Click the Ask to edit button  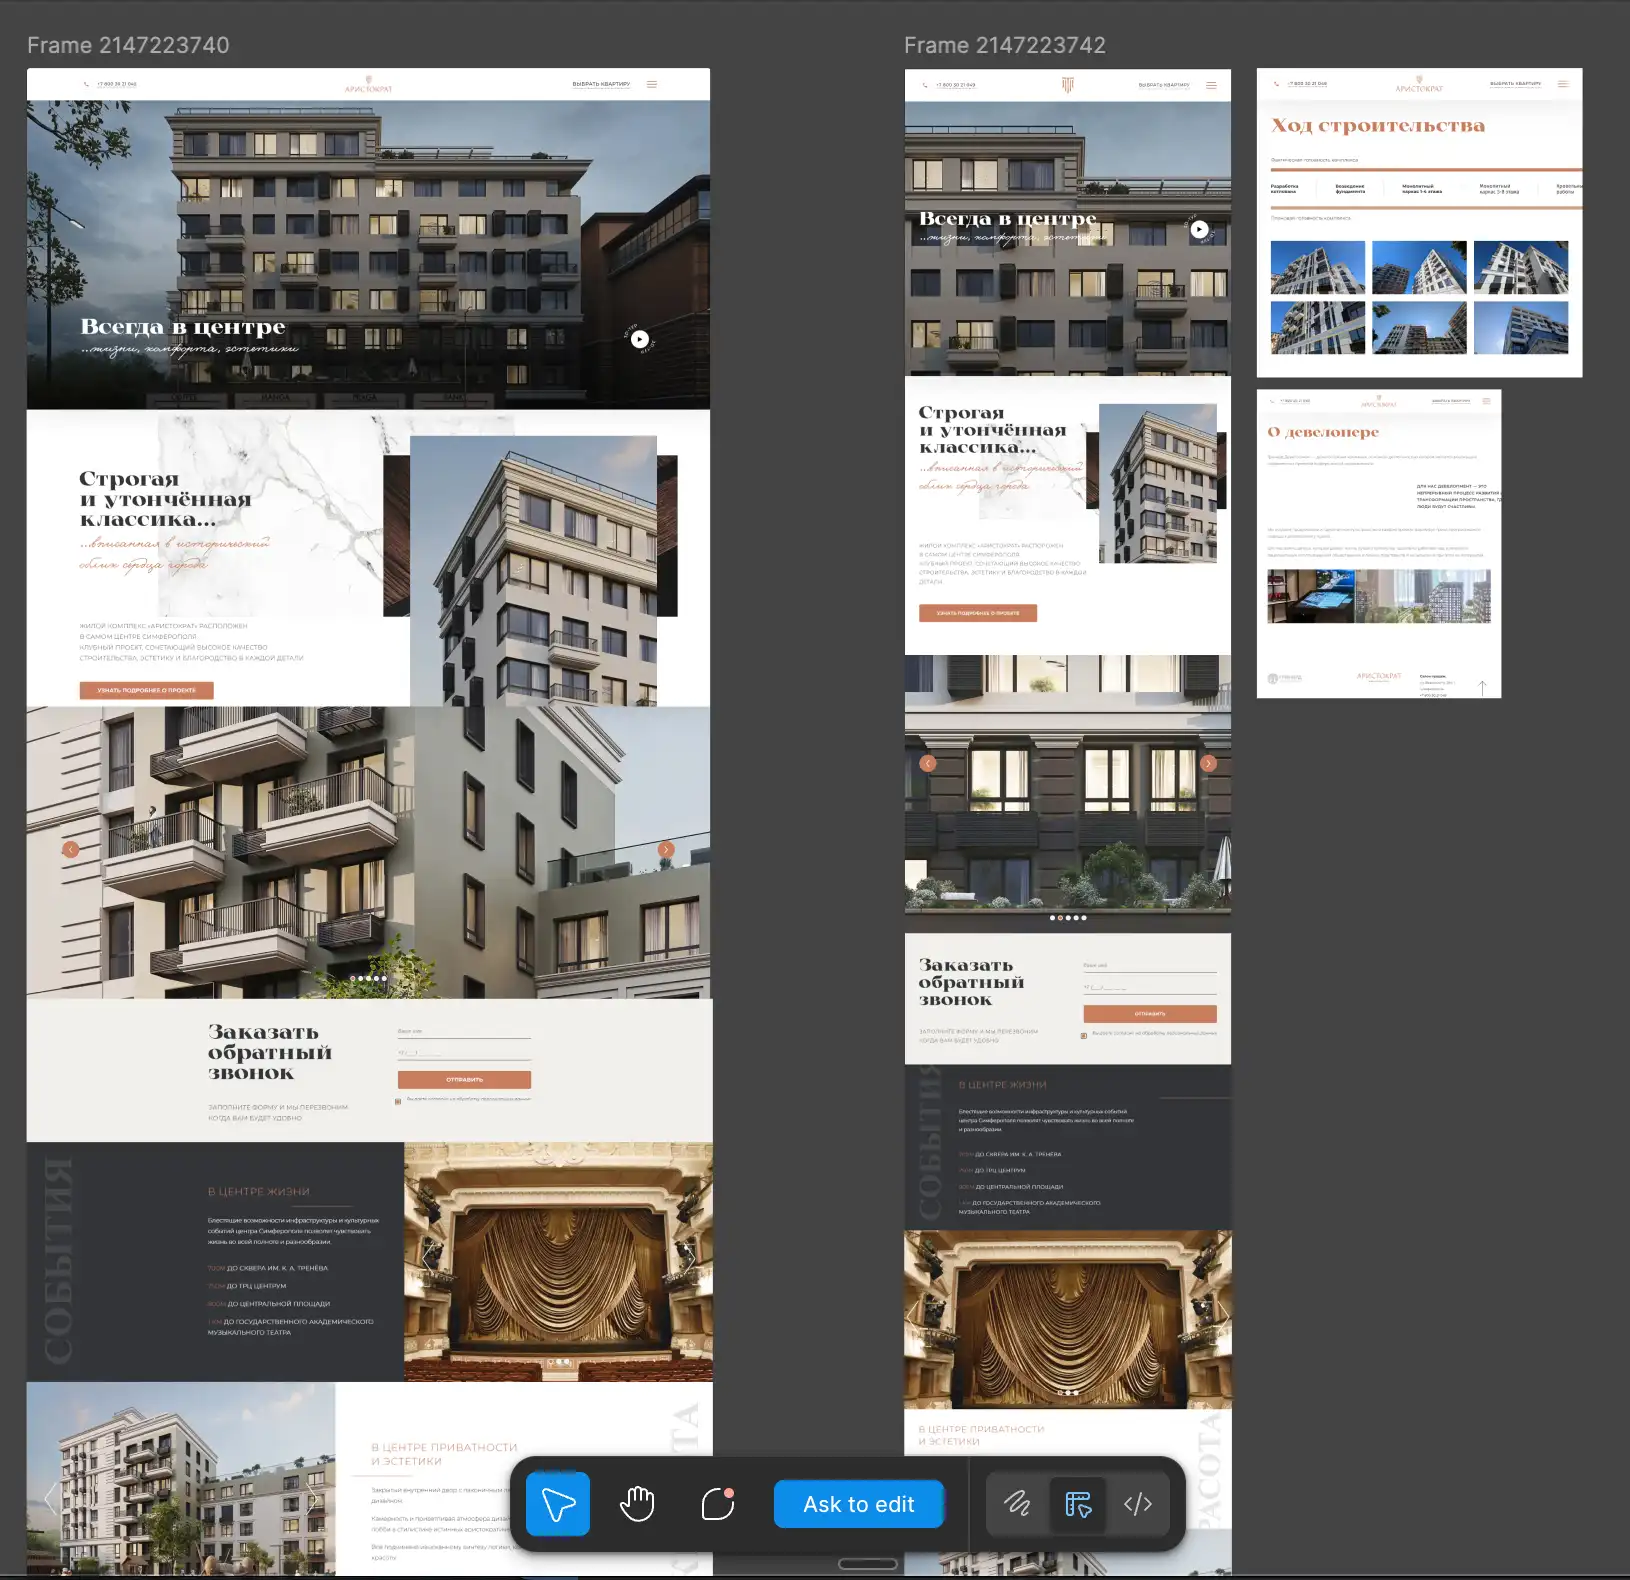click(x=858, y=1503)
